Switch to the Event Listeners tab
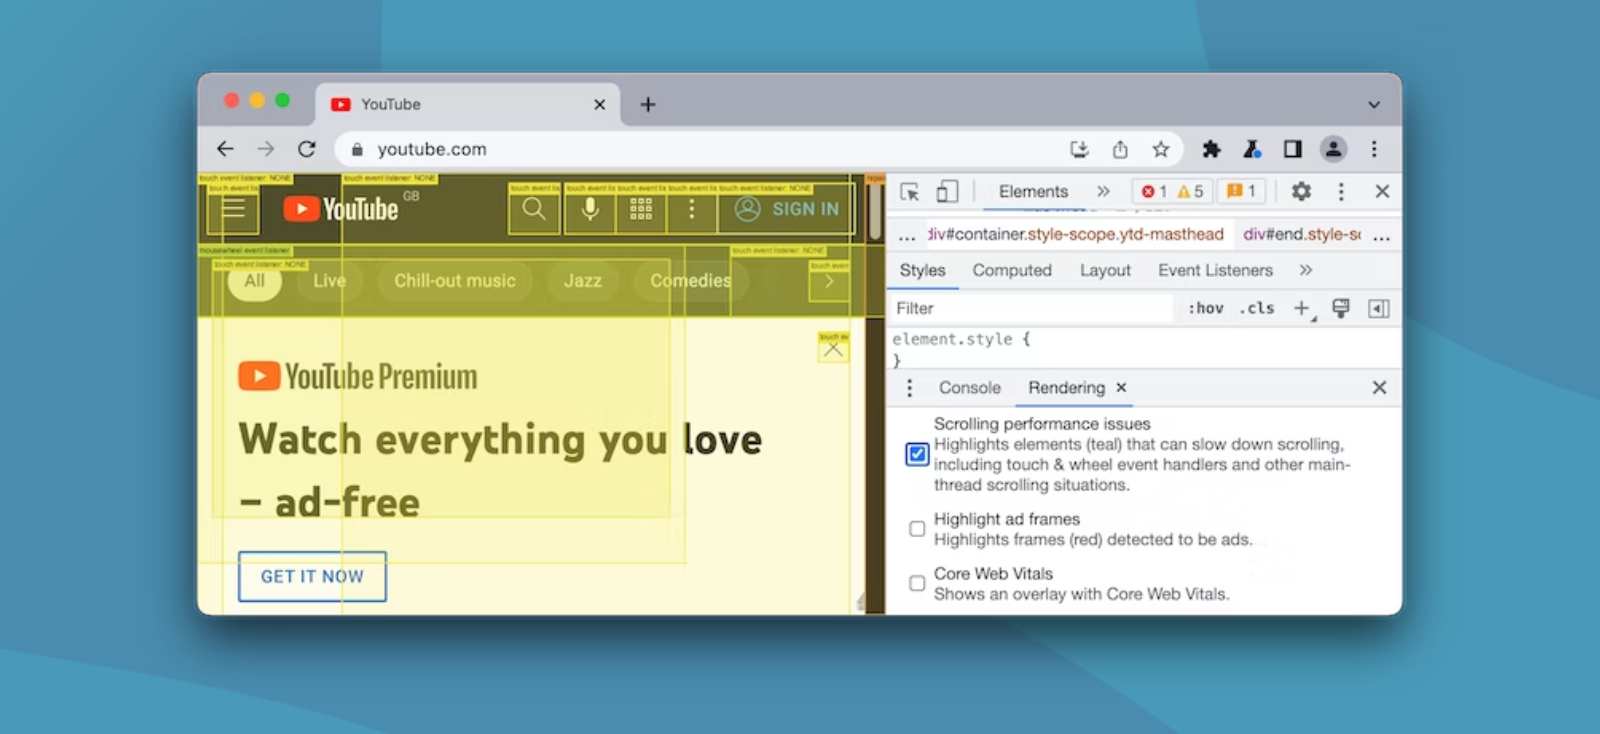Screen dimensions: 1600x734 pos(1215,270)
